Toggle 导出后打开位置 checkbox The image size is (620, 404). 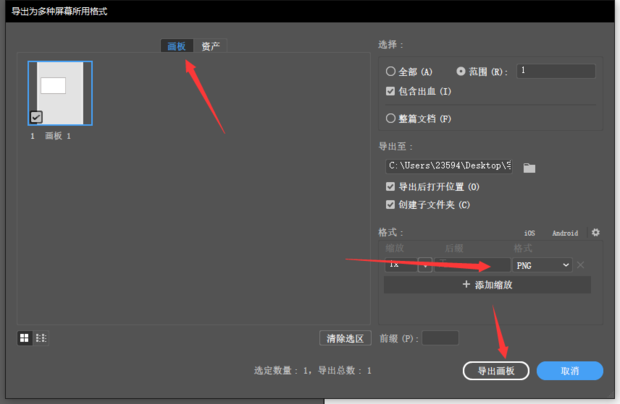click(391, 187)
